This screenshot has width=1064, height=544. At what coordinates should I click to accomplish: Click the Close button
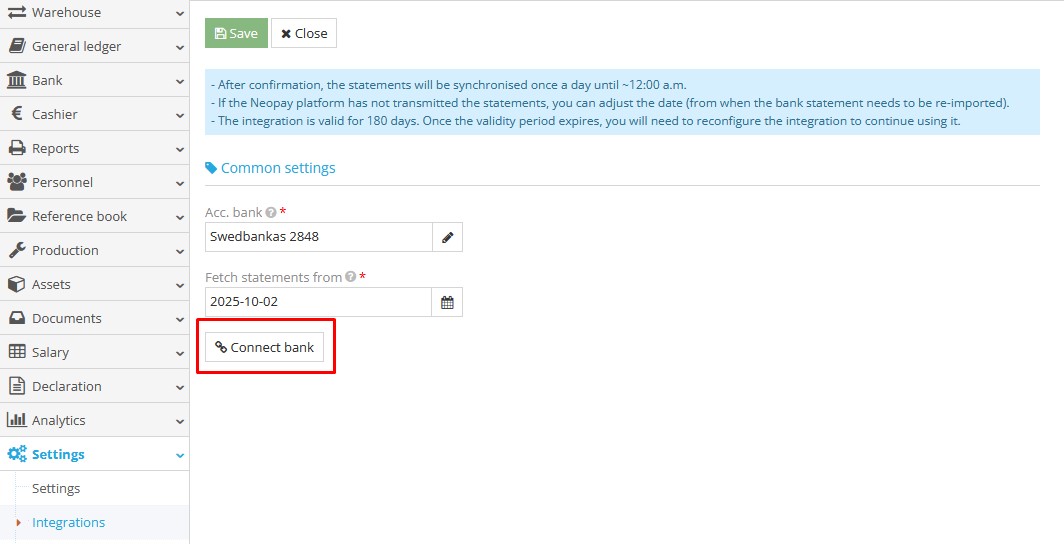(304, 33)
